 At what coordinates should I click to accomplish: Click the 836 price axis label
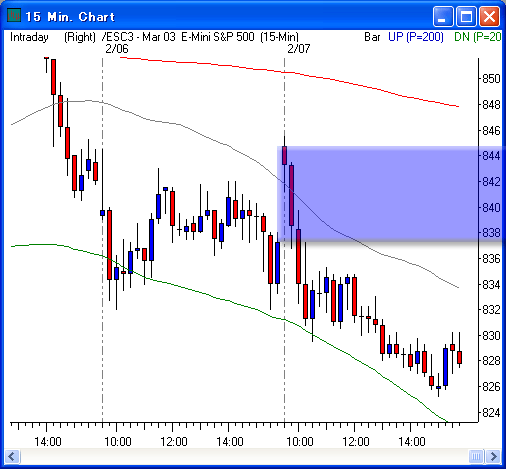click(x=492, y=259)
